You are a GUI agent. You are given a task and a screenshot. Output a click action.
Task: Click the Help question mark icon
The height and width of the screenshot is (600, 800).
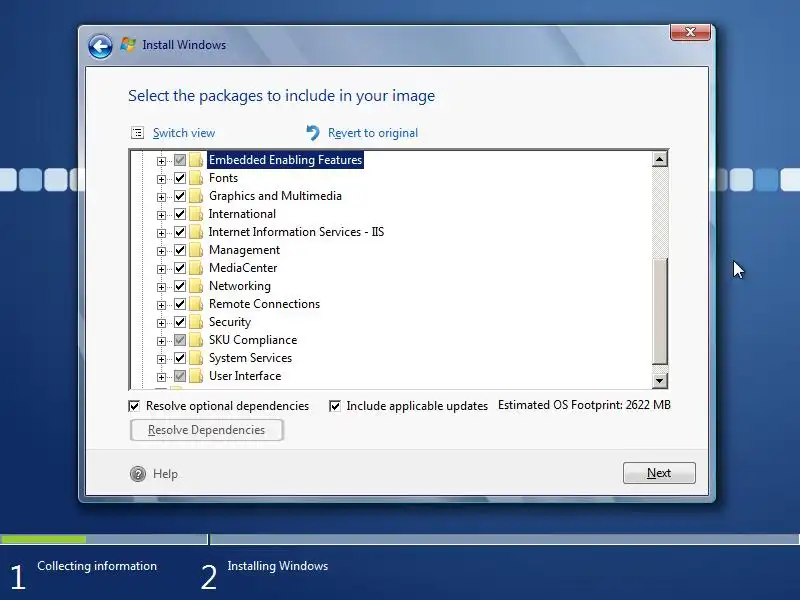138,474
